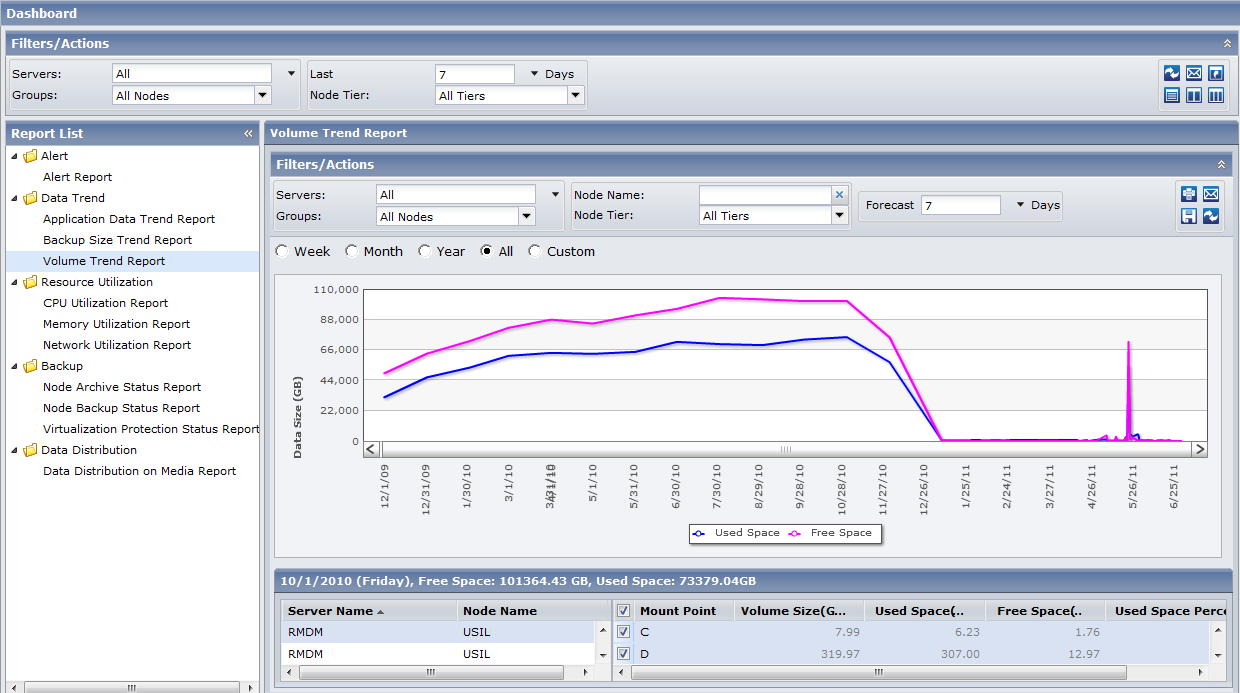Uncheck the checkbox for mount point C
Image resolution: width=1240 pixels, height=693 pixels.
[x=624, y=632]
